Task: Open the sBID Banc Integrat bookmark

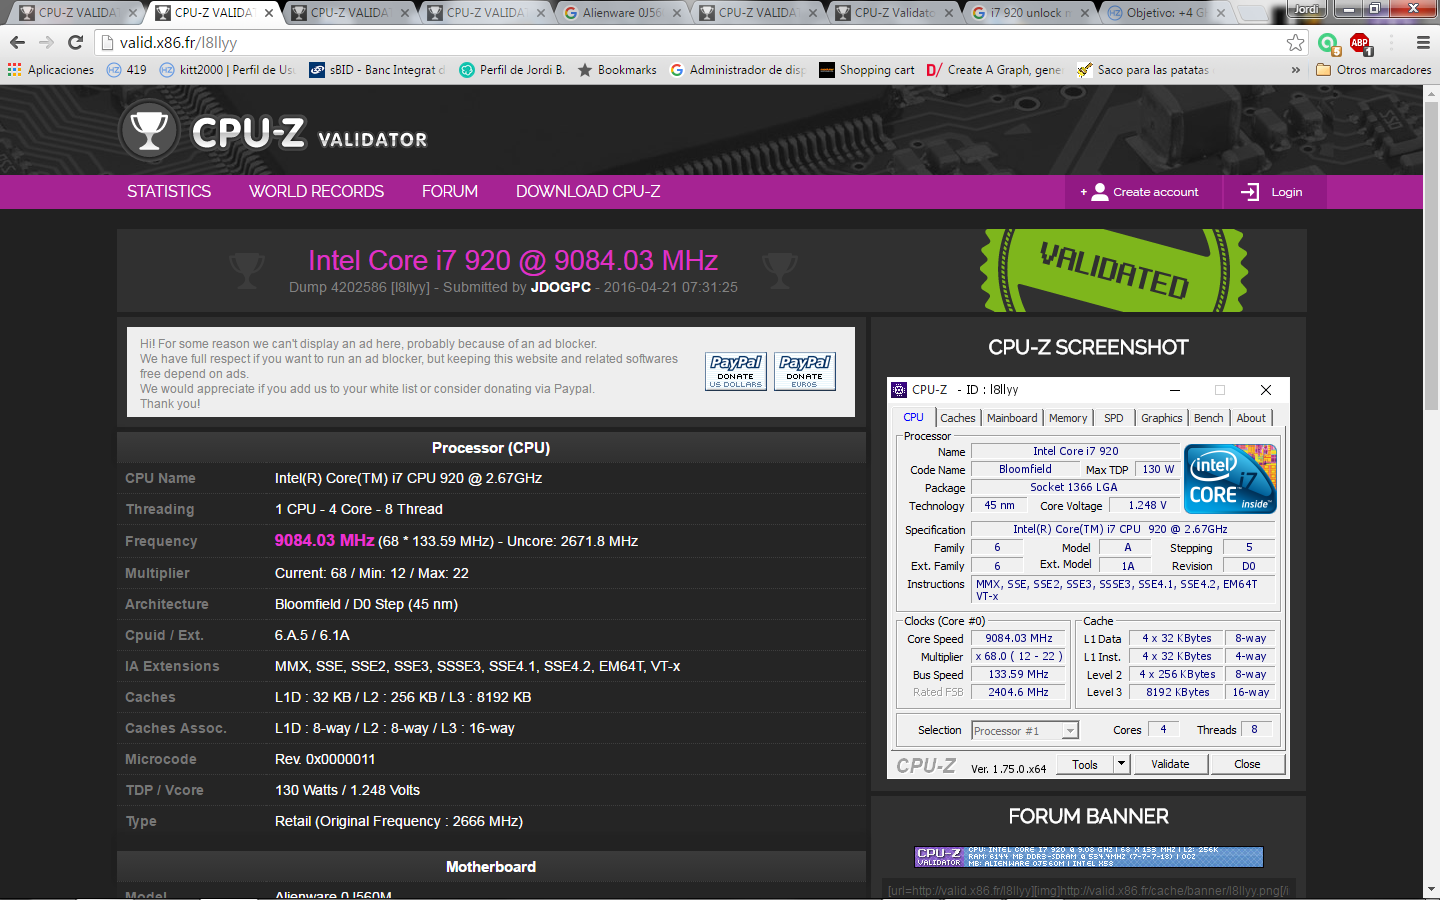Action: point(377,70)
